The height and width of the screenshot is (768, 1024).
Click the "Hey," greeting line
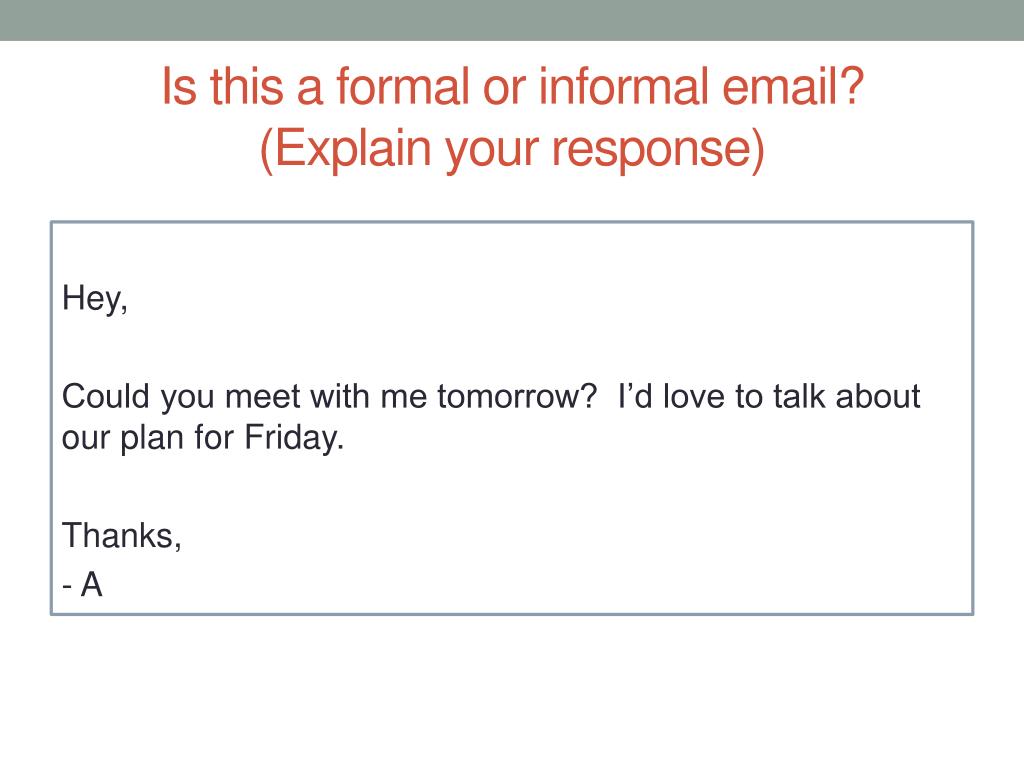pos(95,299)
